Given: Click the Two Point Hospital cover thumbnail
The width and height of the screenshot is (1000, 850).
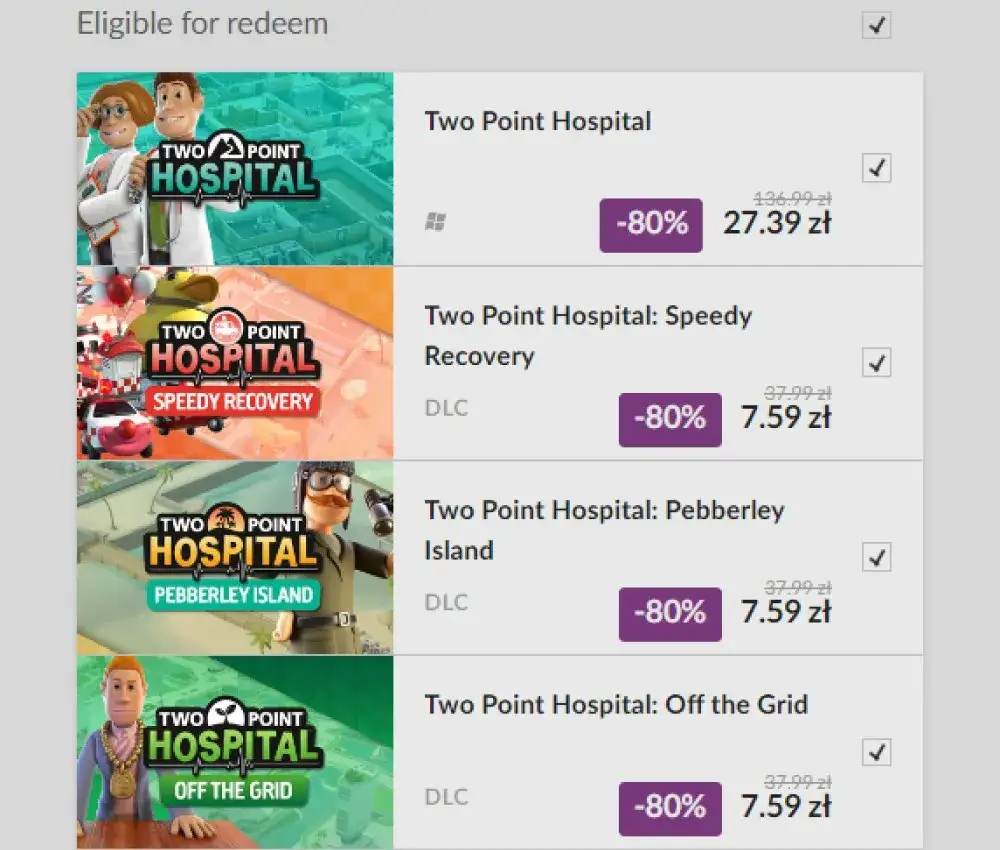Looking at the screenshot, I should coord(235,169).
